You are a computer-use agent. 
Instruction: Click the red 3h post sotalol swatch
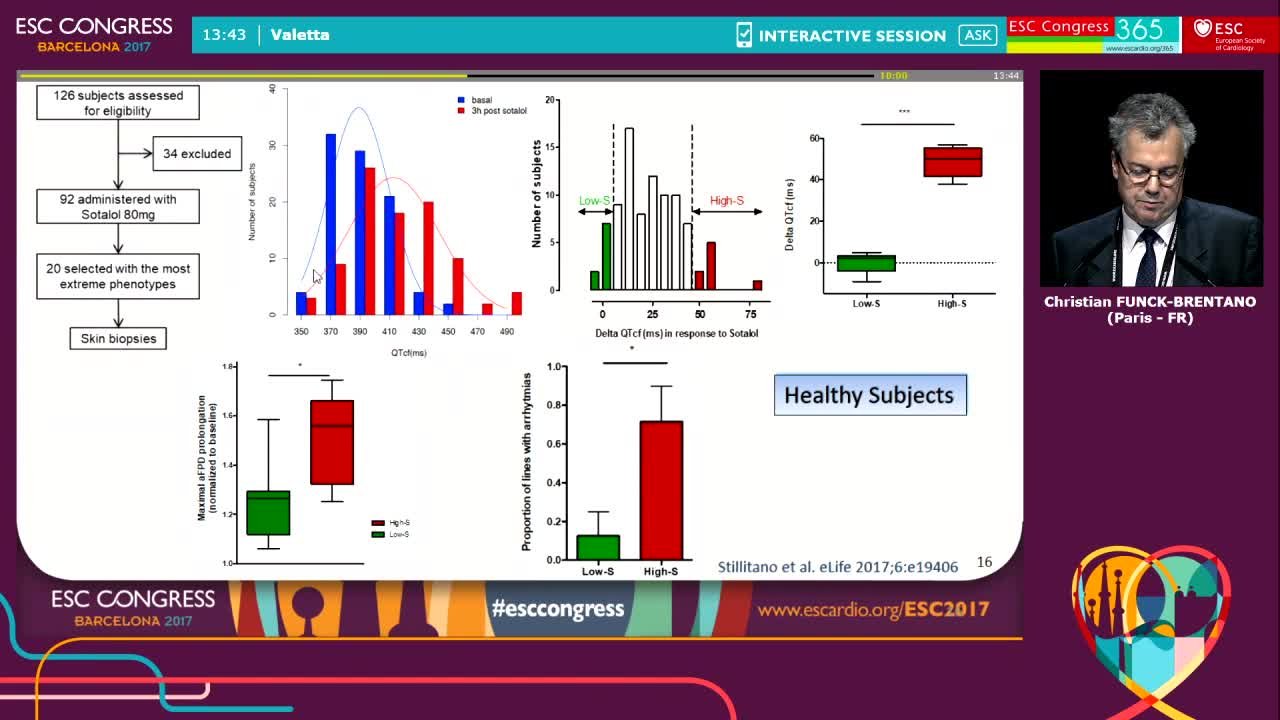coord(461,110)
